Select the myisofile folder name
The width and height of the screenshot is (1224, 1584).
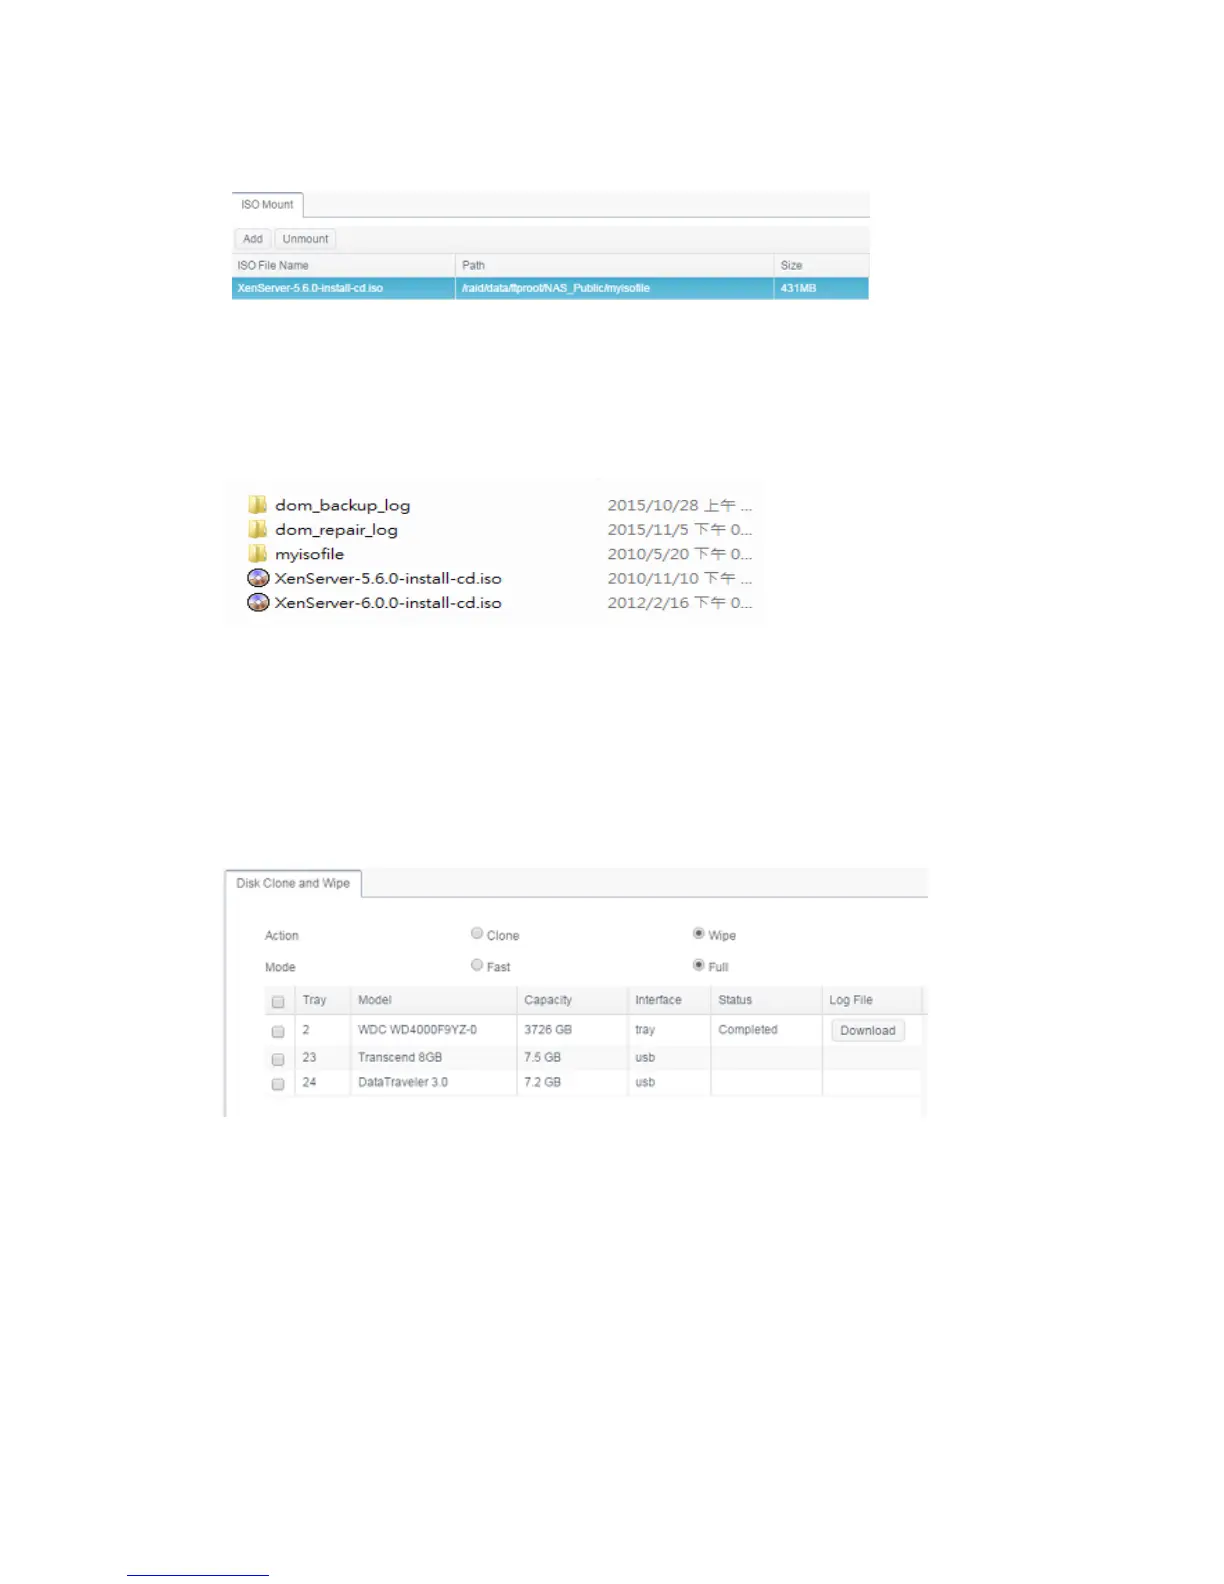(309, 554)
